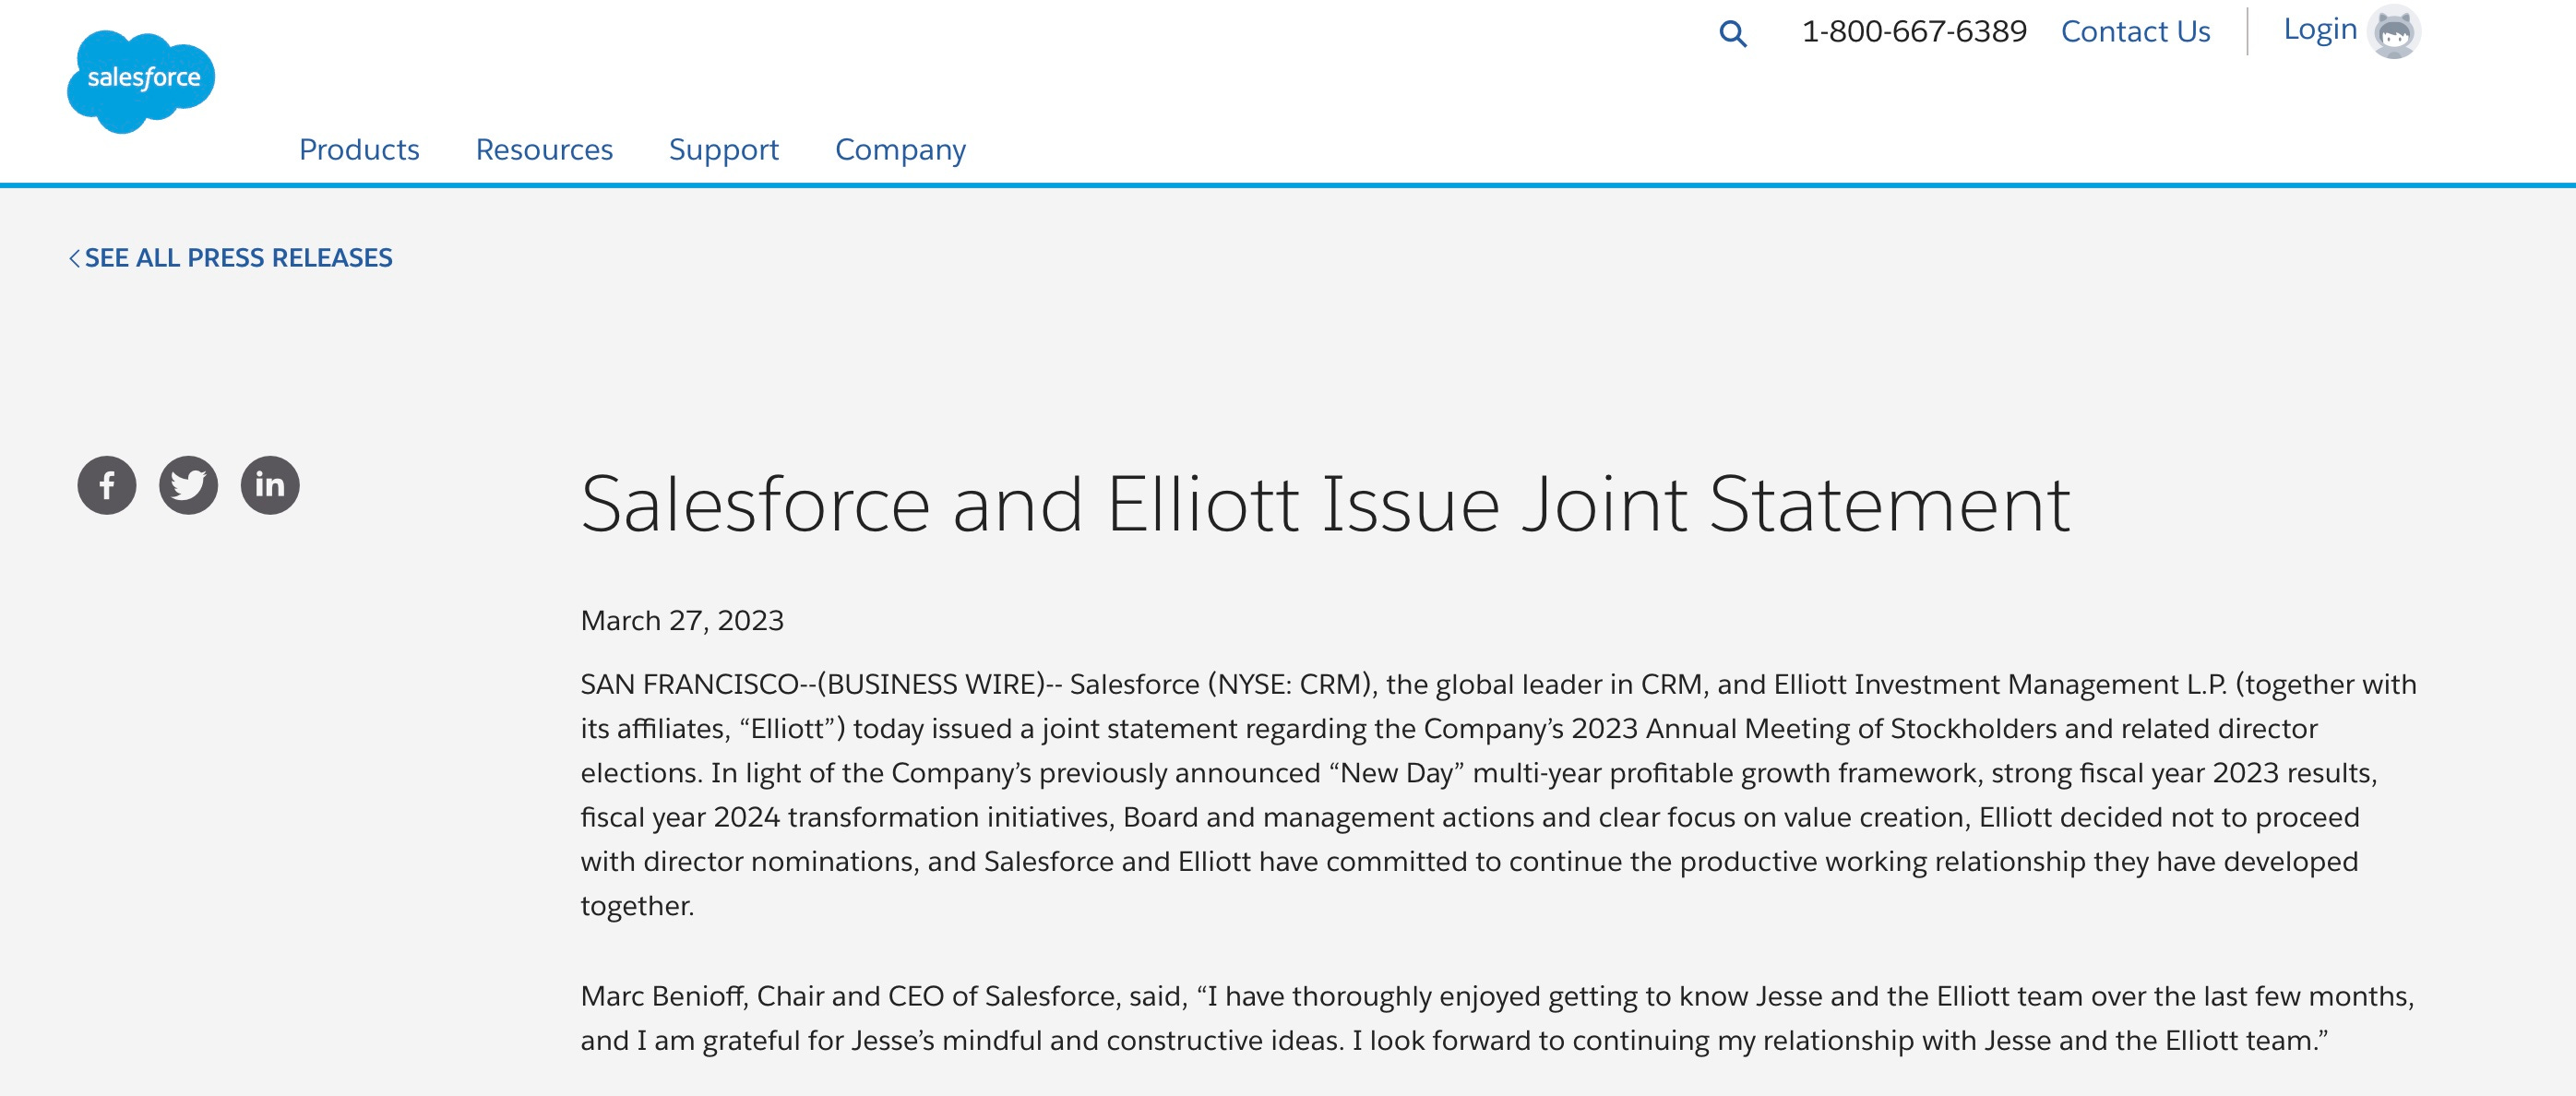Click the Salesforce cloud logo
This screenshot has height=1096, width=2576.
[x=141, y=81]
